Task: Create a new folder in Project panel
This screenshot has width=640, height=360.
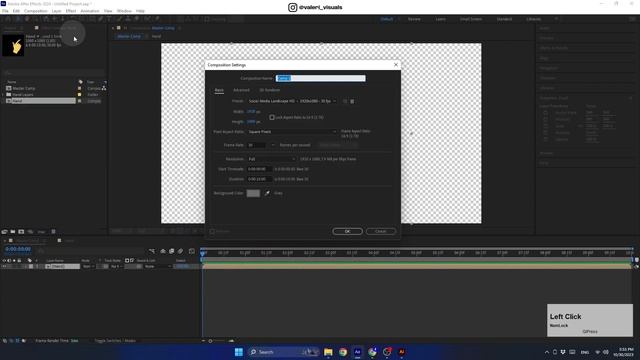Action: pos(13,231)
